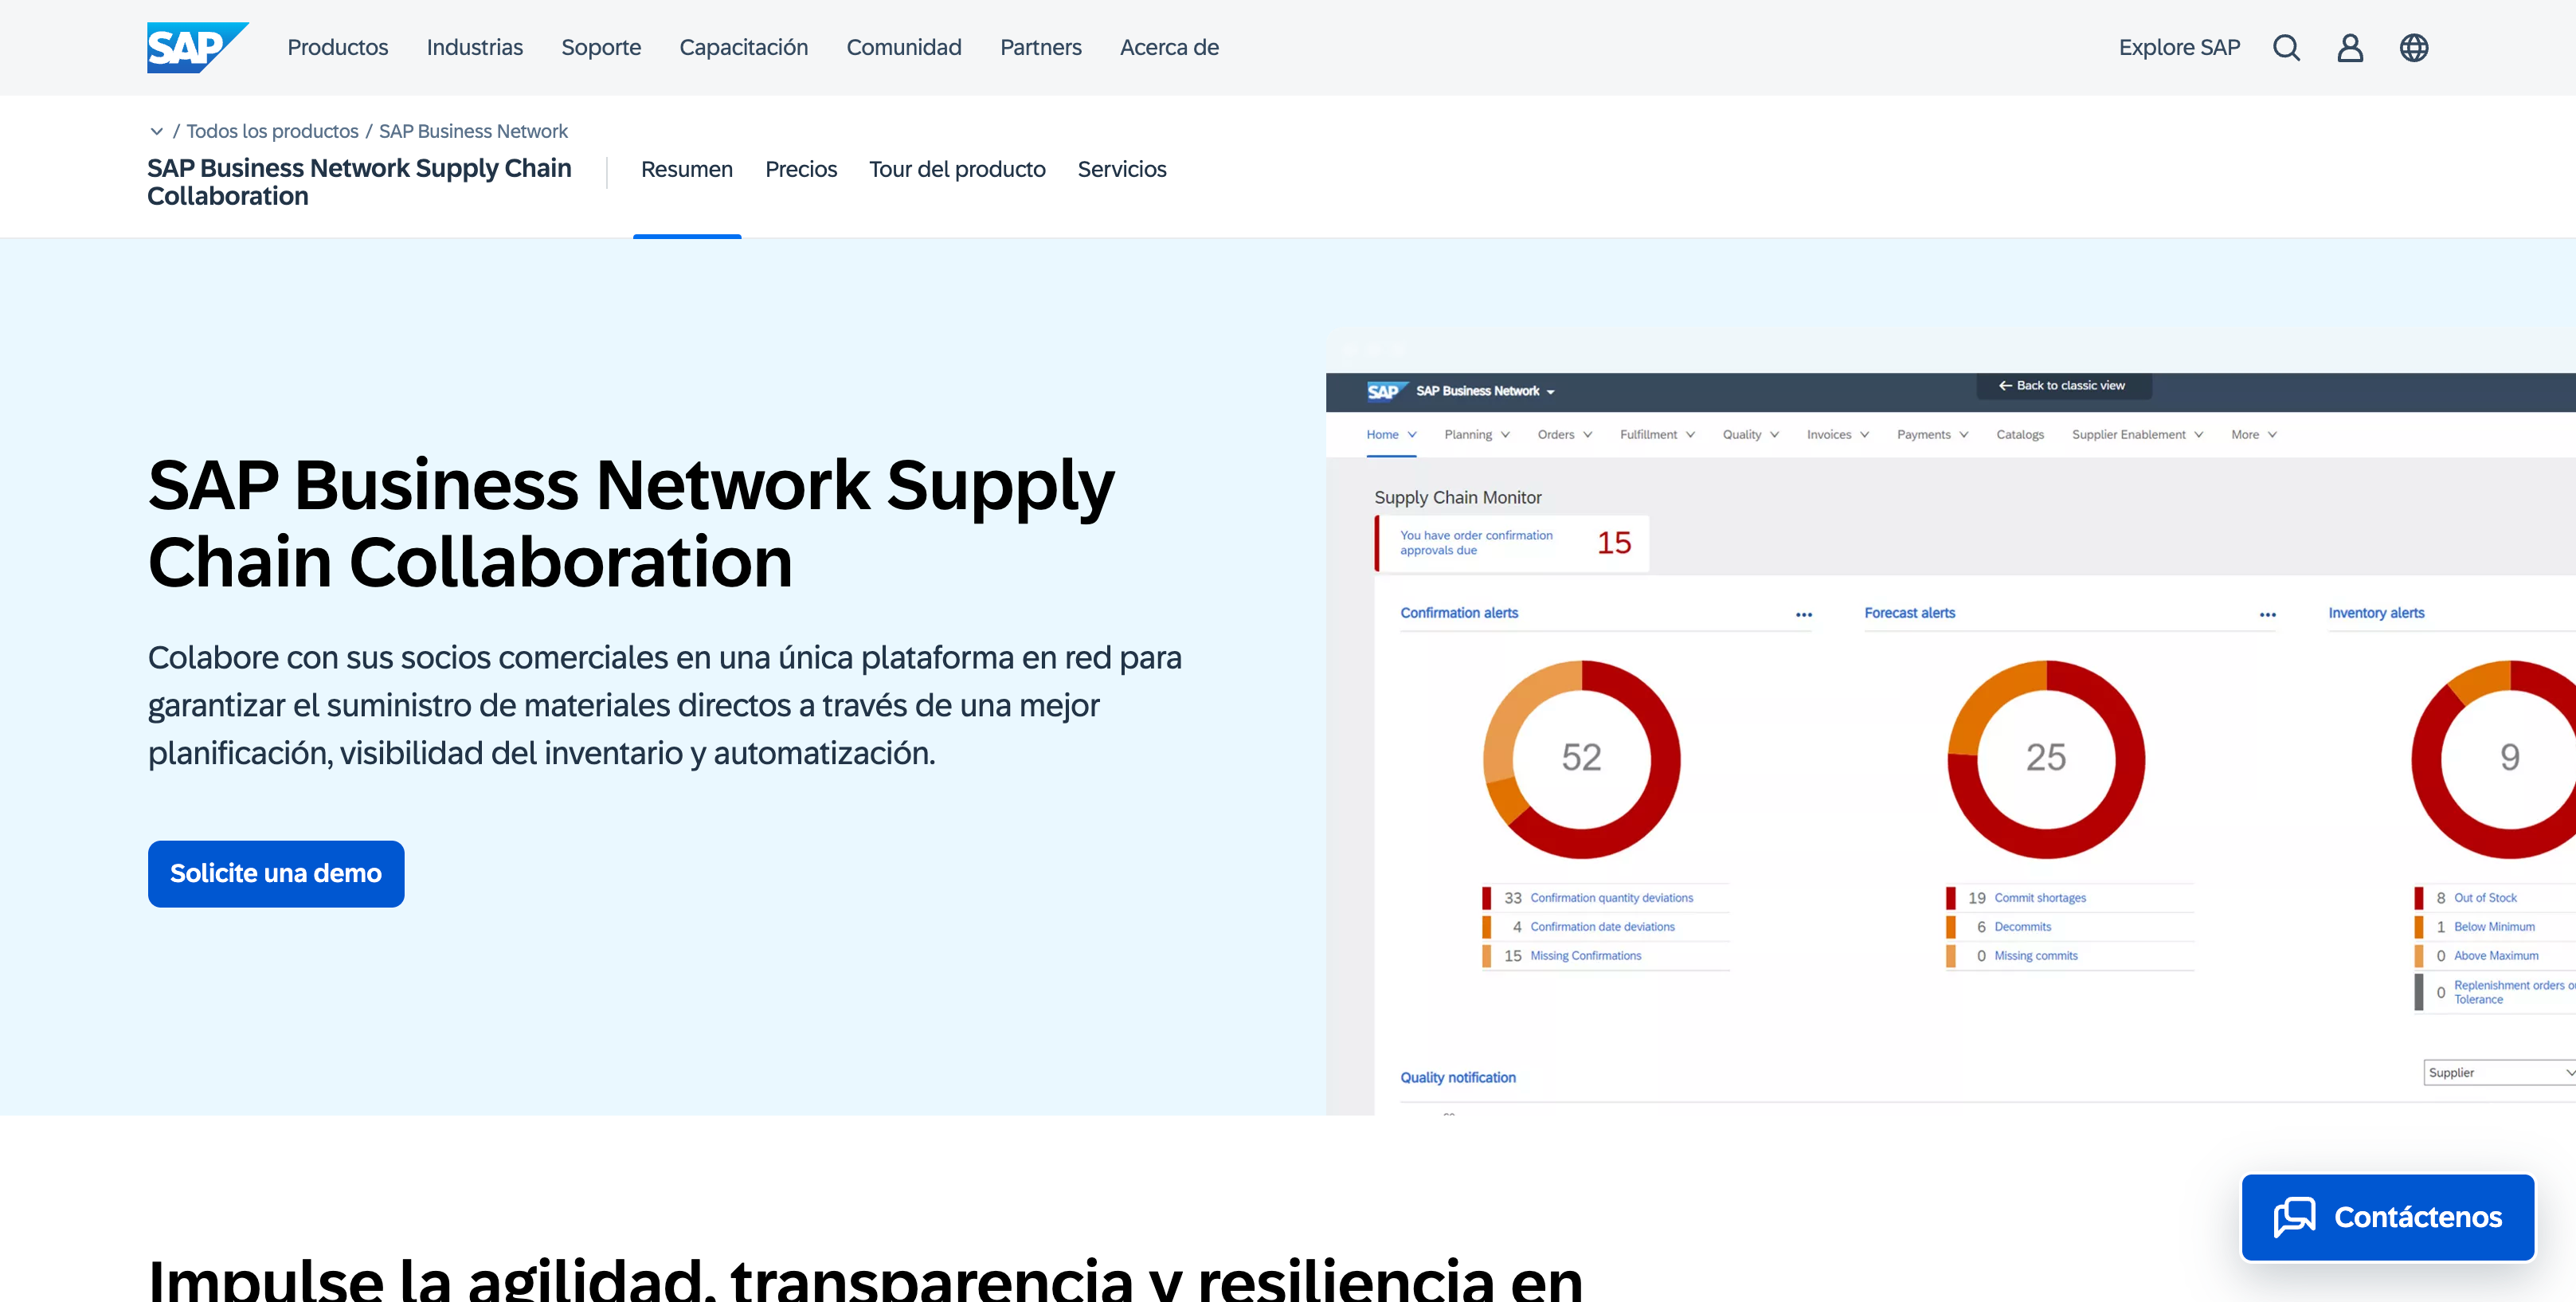Open Missing Confirmations link
The image size is (2576, 1302).
click(1585, 956)
